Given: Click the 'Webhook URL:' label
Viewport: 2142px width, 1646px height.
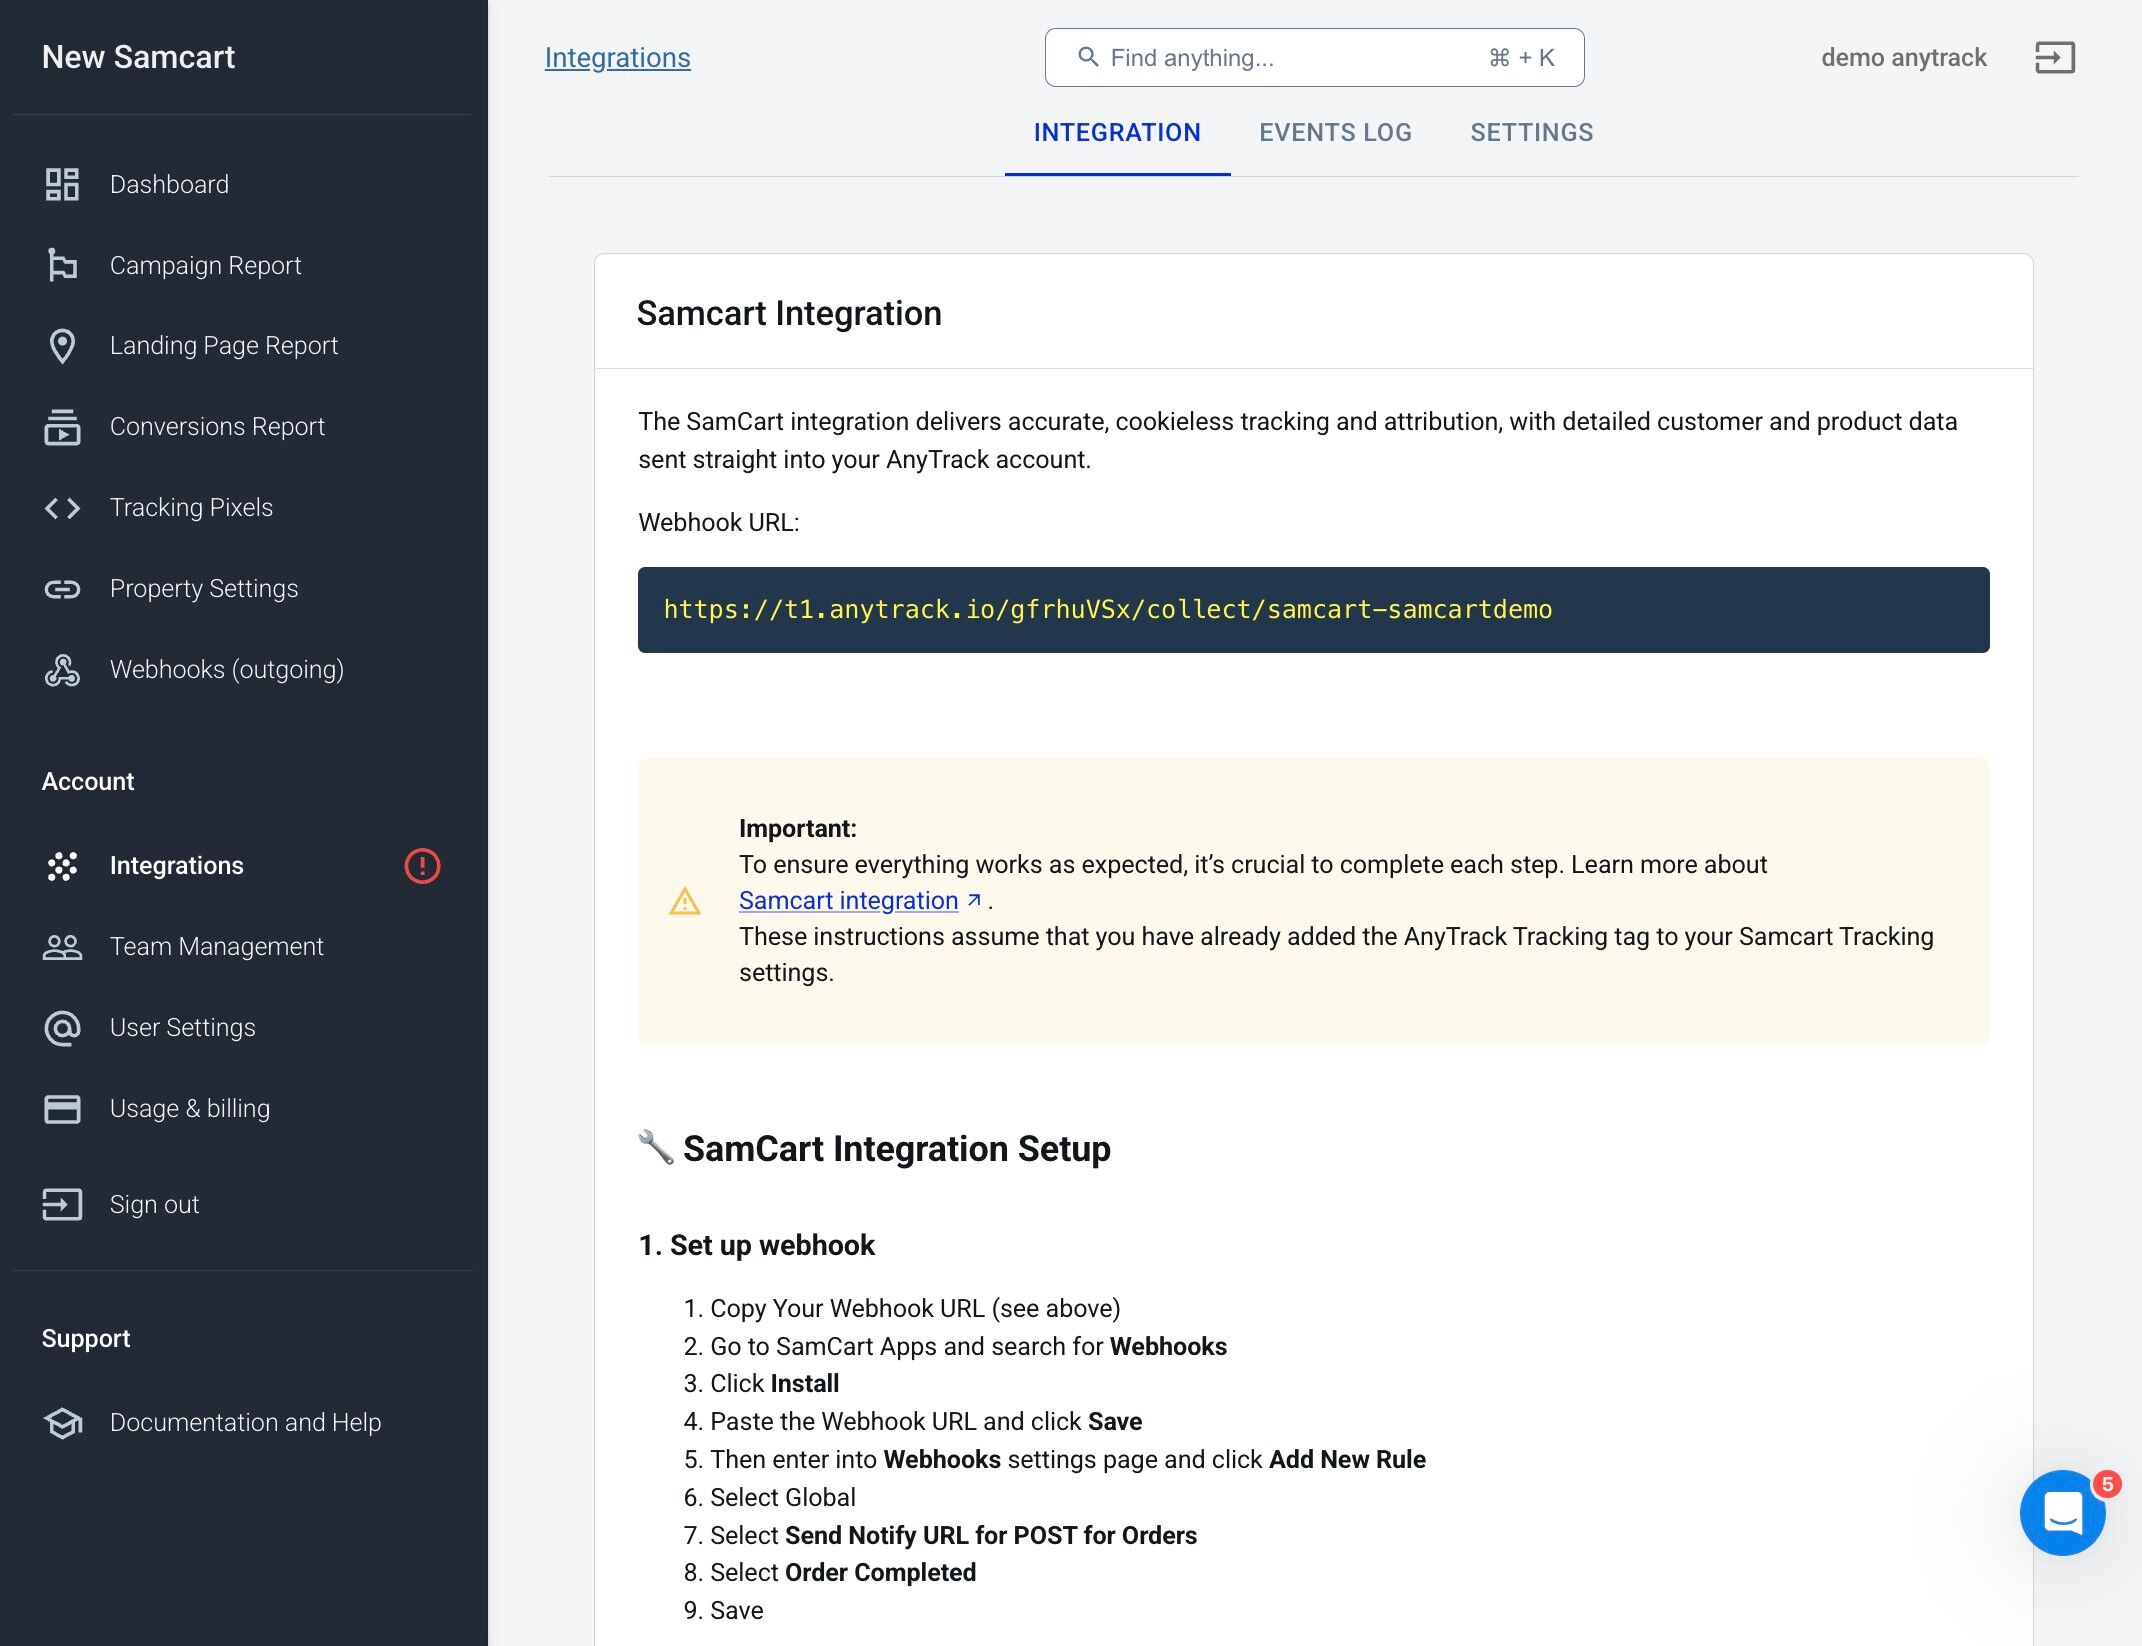Looking at the screenshot, I should pyautogui.click(x=718, y=522).
